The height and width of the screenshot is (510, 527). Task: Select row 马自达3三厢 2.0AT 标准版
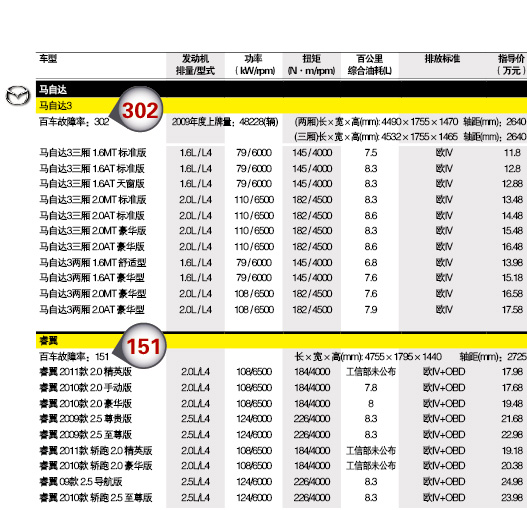point(281,215)
